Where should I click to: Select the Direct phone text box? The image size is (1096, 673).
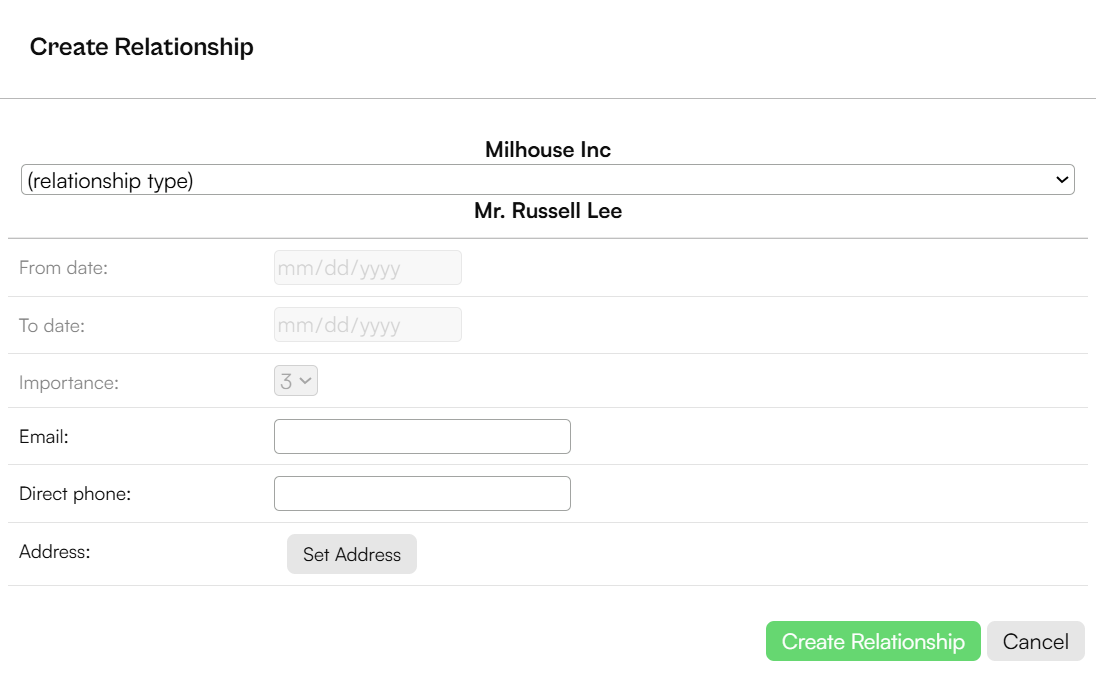click(x=422, y=493)
